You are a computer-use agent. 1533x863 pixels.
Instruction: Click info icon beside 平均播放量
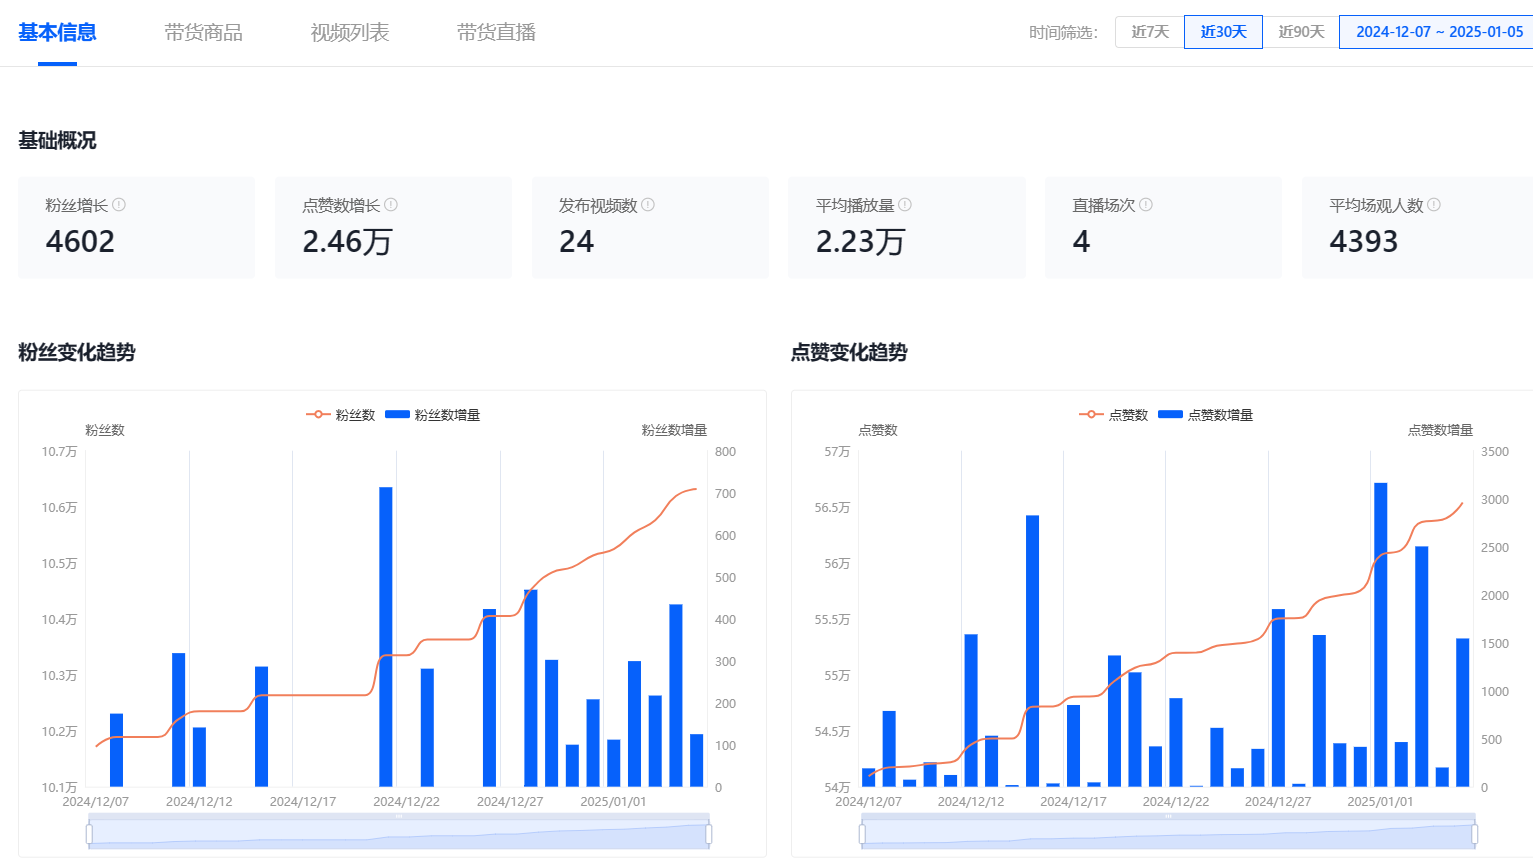point(905,205)
